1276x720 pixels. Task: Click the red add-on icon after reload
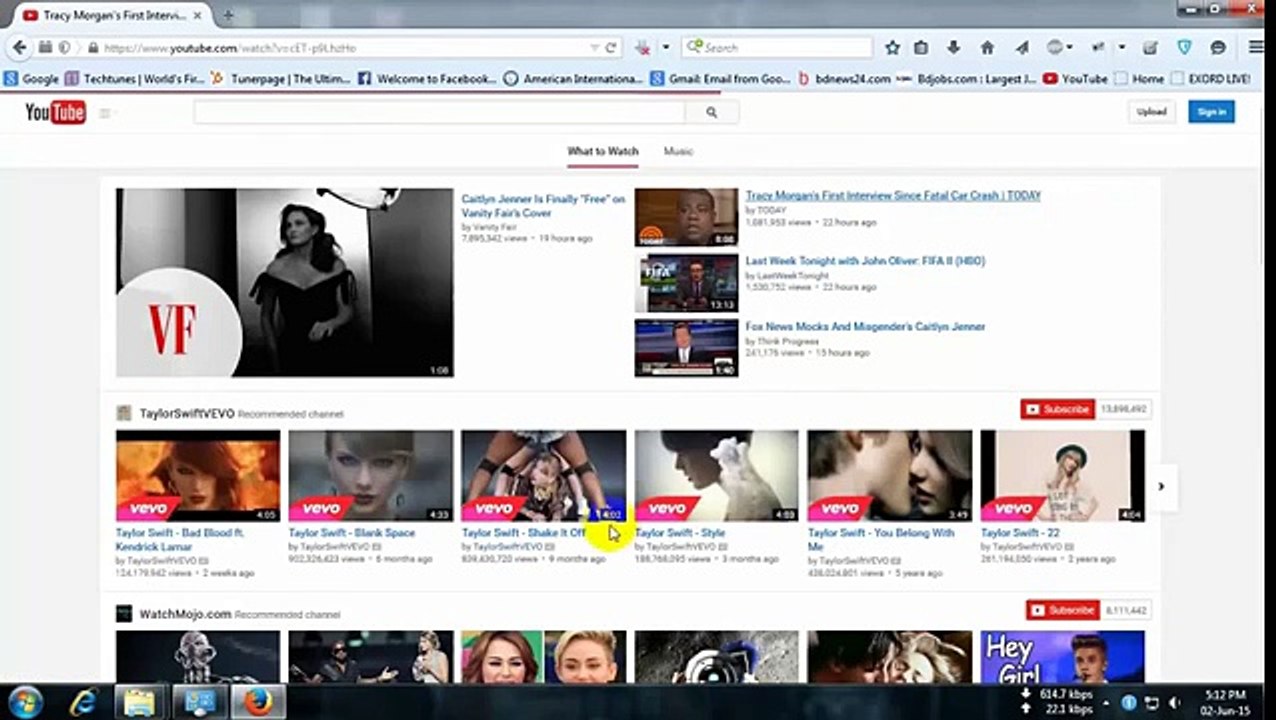tap(643, 47)
